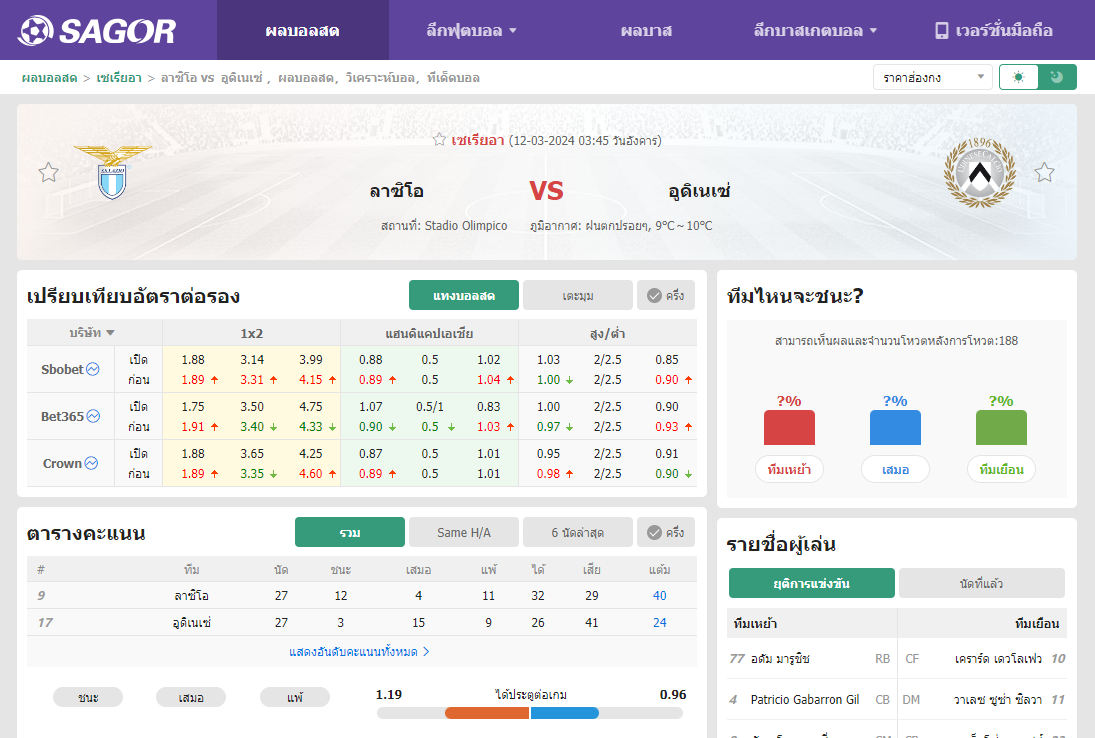Open Sbobet odds trend icon
1095x738 pixels.
[92, 369]
